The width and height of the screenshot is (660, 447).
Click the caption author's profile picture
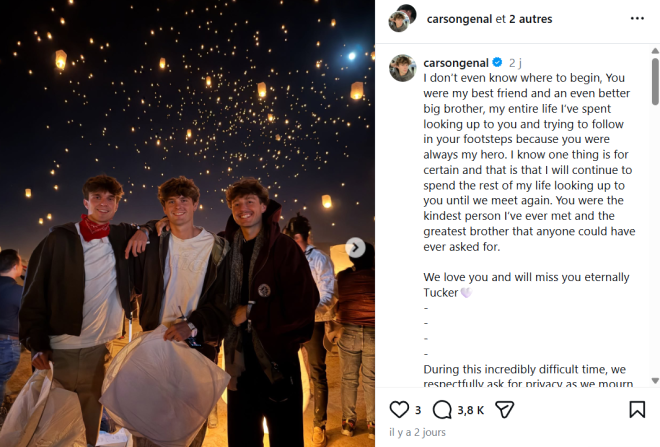[x=402, y=68]
